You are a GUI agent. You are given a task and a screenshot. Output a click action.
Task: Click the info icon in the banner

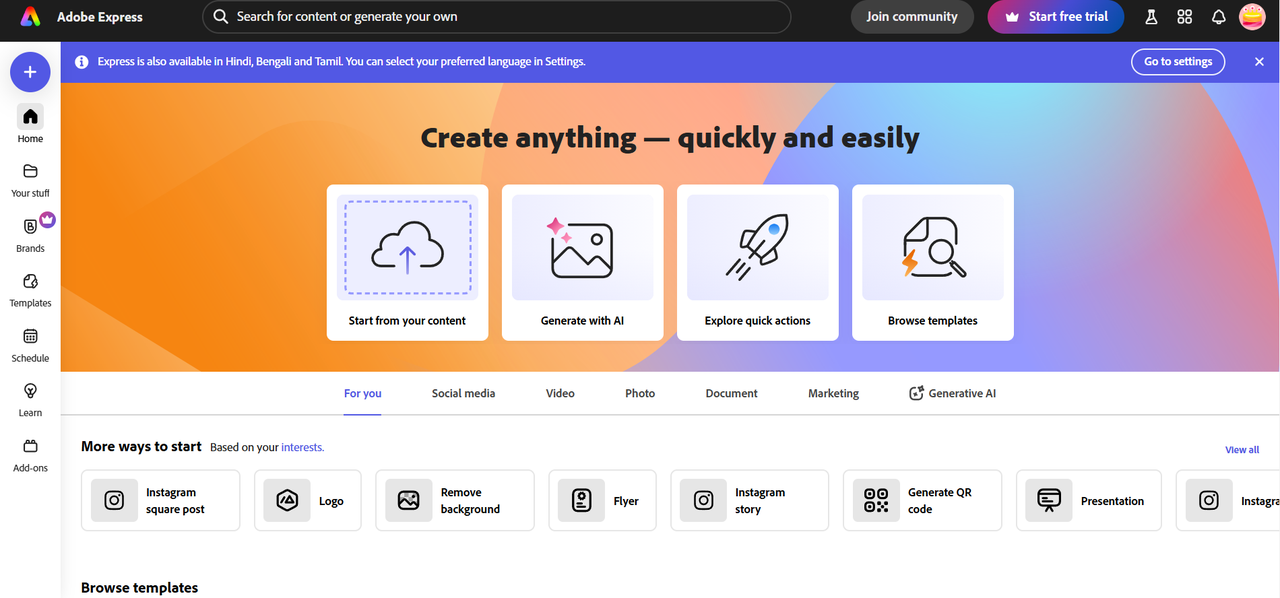click(x=82, y=61)
